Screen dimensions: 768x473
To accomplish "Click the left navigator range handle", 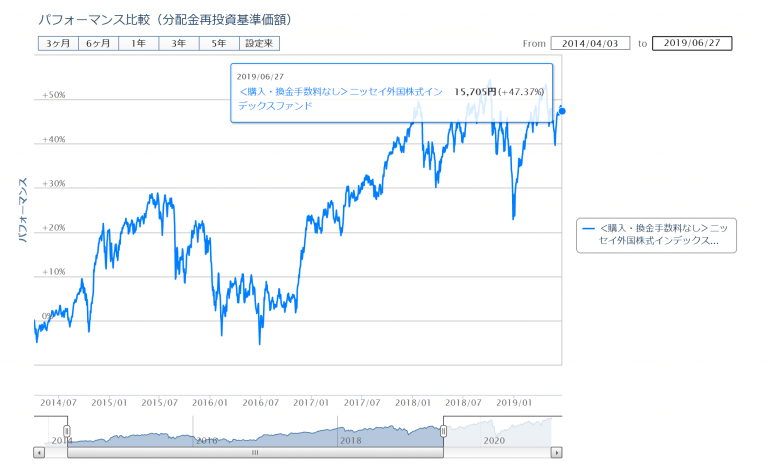I will (67, 431).
